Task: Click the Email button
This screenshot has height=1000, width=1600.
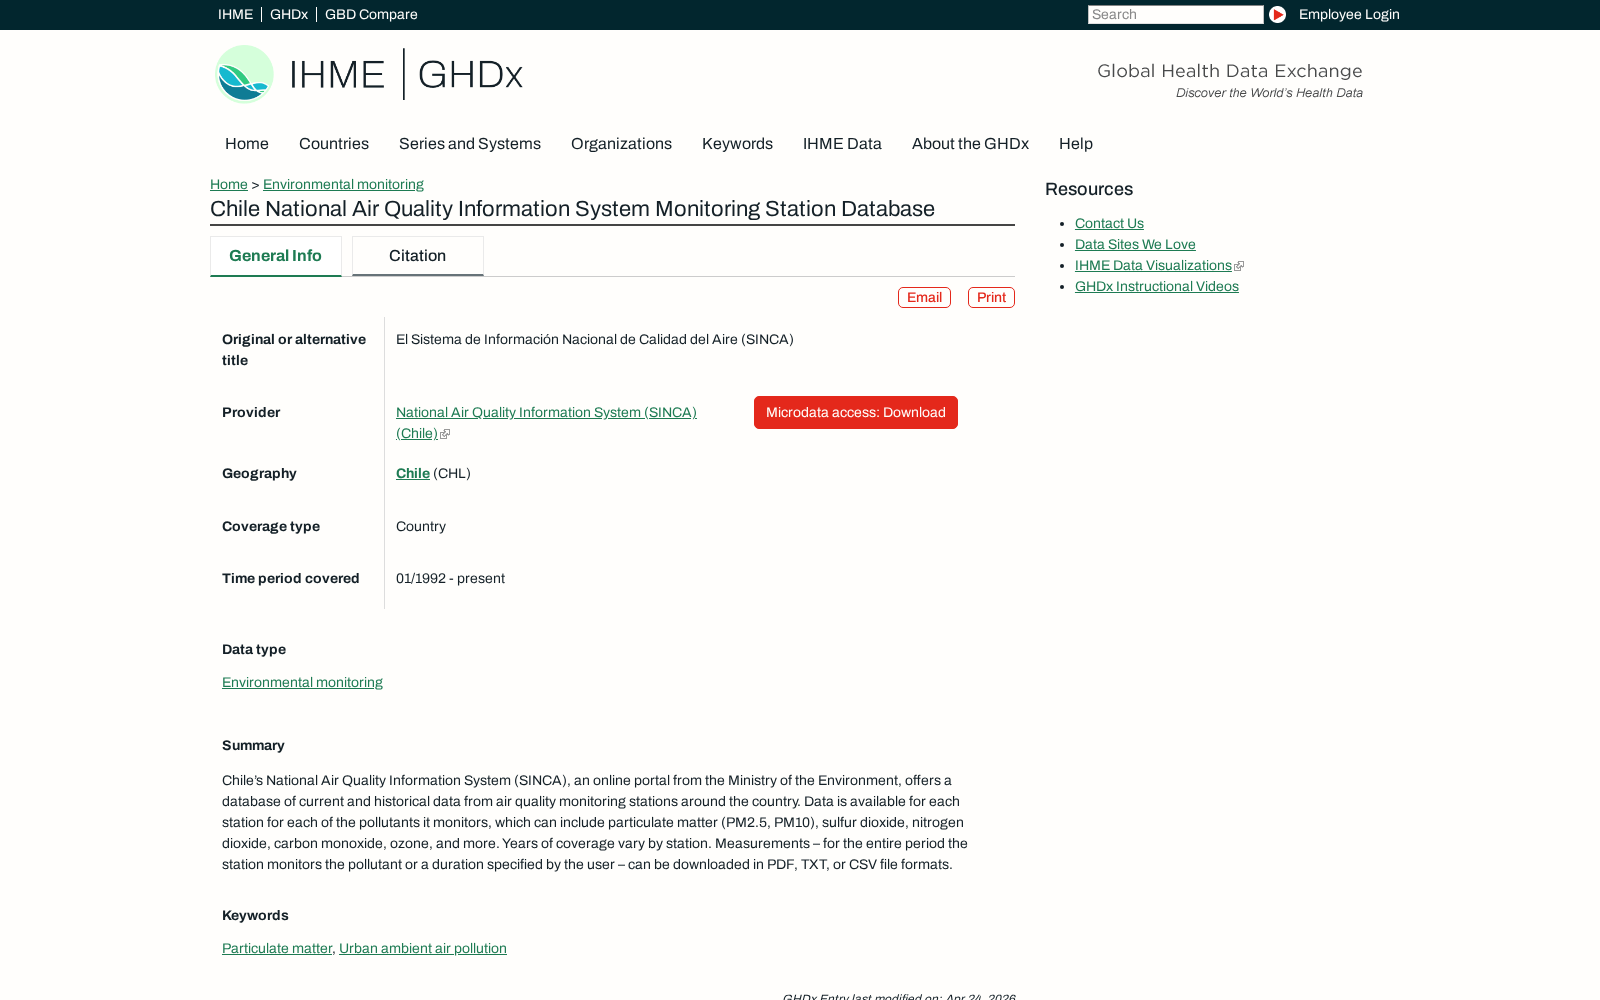Action: (x=924, y=298)
